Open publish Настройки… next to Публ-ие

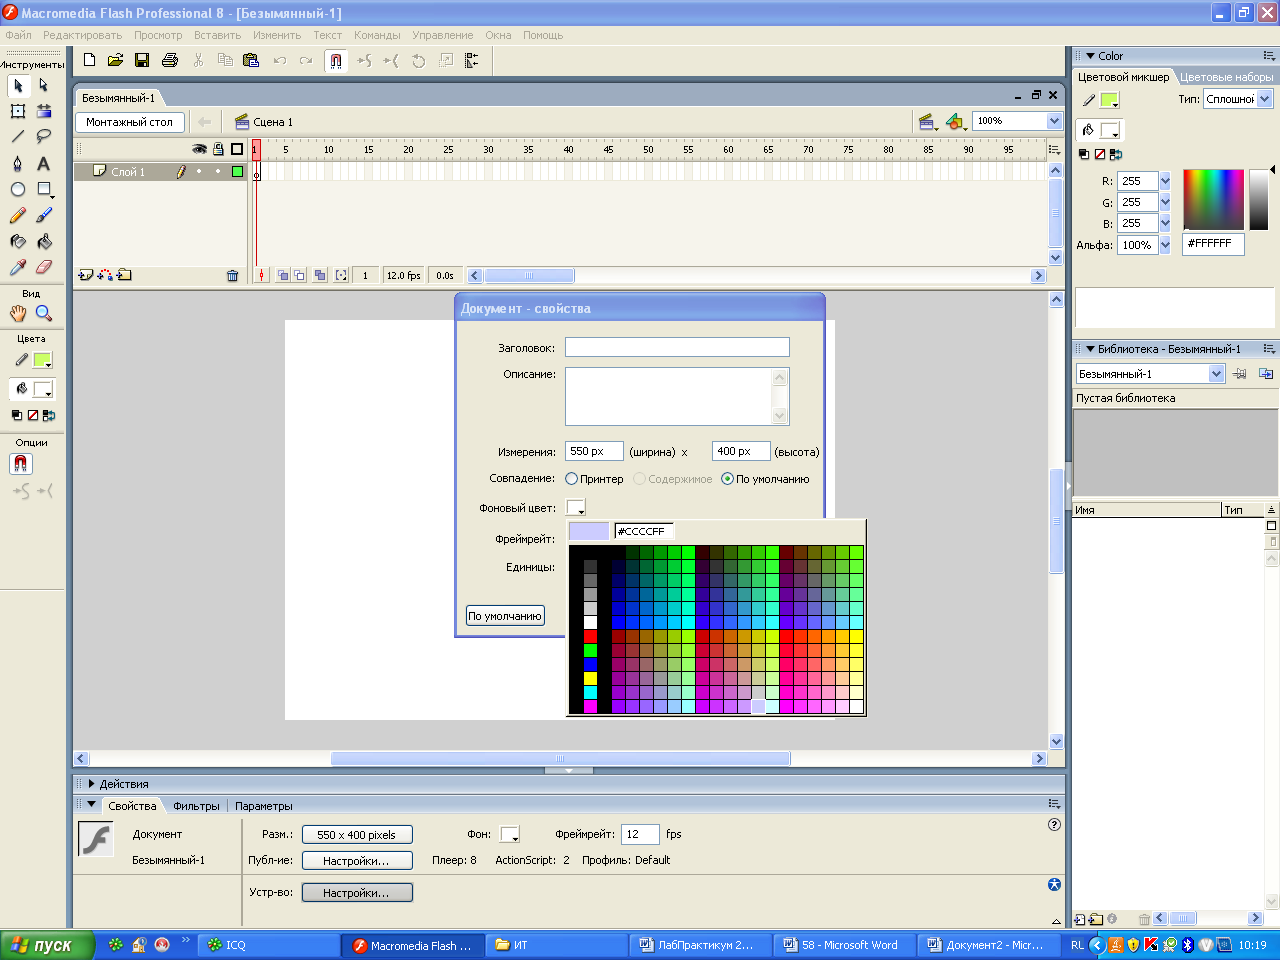tap(357, 861)
